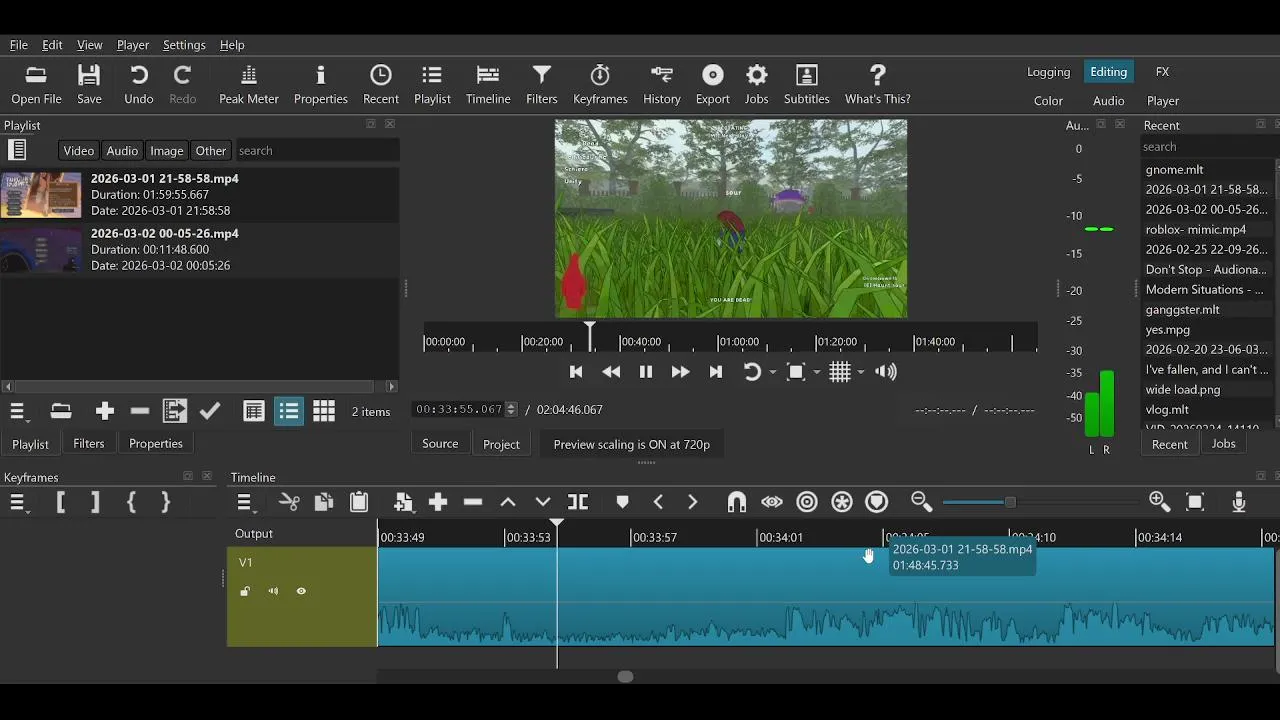Lift the clip with the Timeline up-chevron icon
Viewport: 1280px width, 720px height.
(x=508, y=502)
